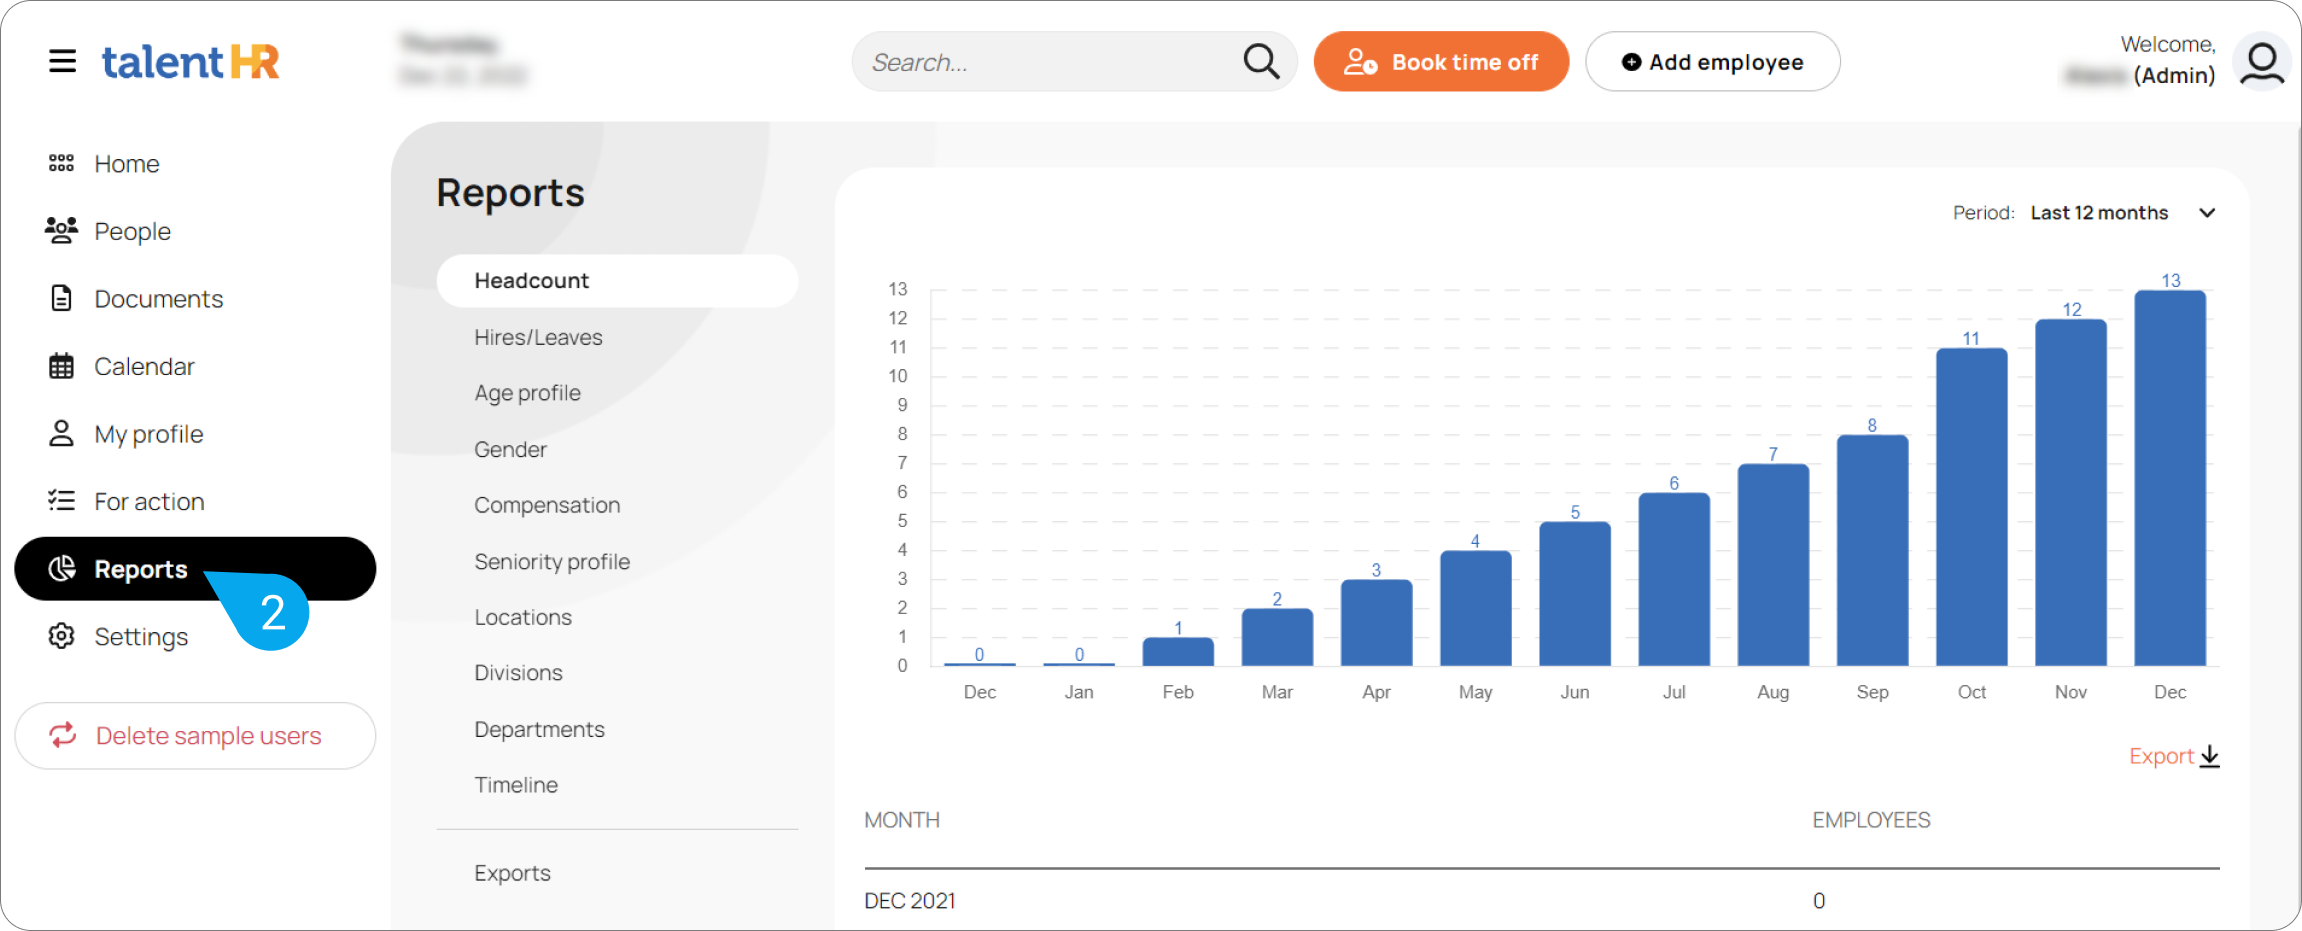Screen dimensions: 2302x931
Task: Expand the Period dropdown chevron
Action: coord(2207,213)
